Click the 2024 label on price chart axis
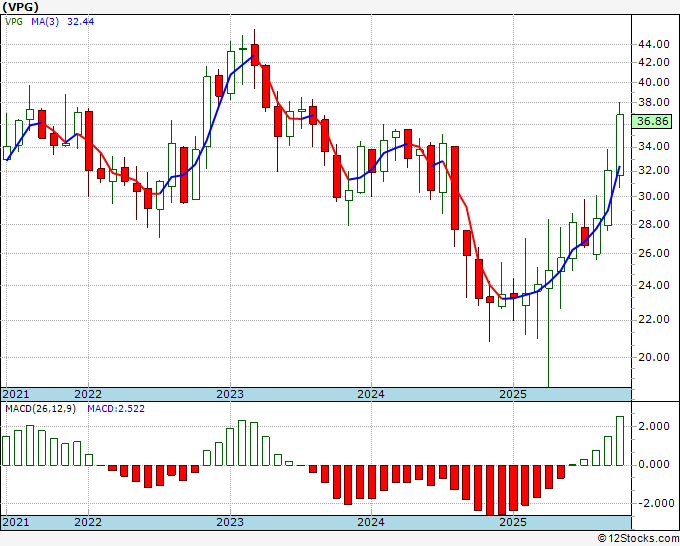The width and height of the screenshot is (680, 546). coord(371,394)
